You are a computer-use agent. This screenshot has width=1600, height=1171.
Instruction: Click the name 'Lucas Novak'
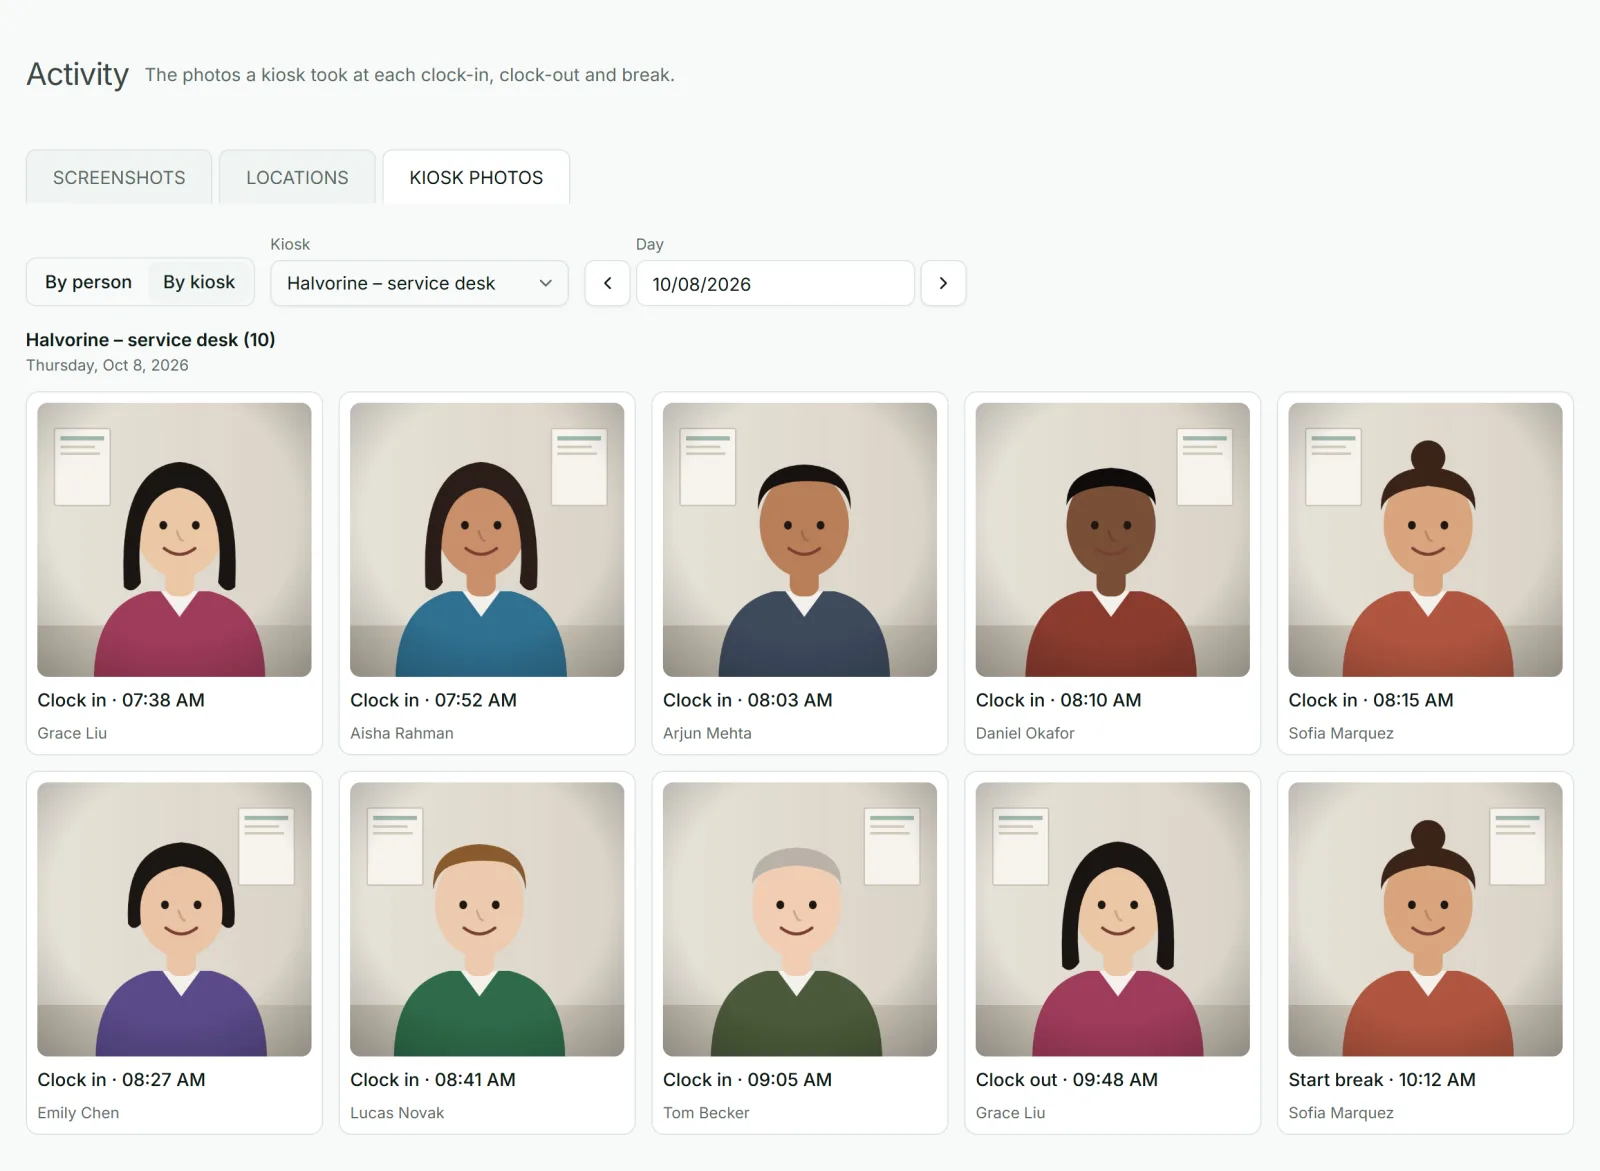click(397, 1113)
